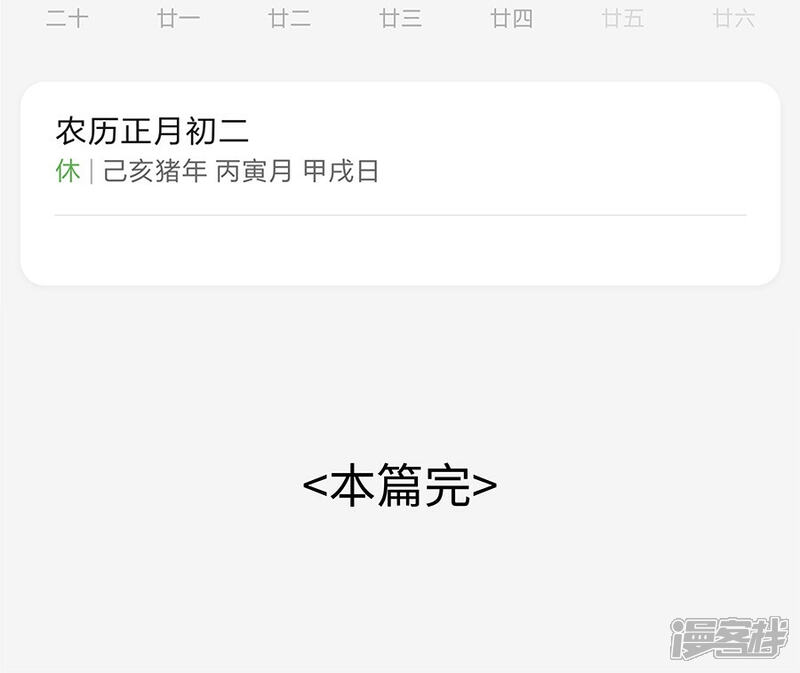Select lunar date 廿二
Image resolution: width=800 pixels, height=673 pixels.
[x=289, y=19]
